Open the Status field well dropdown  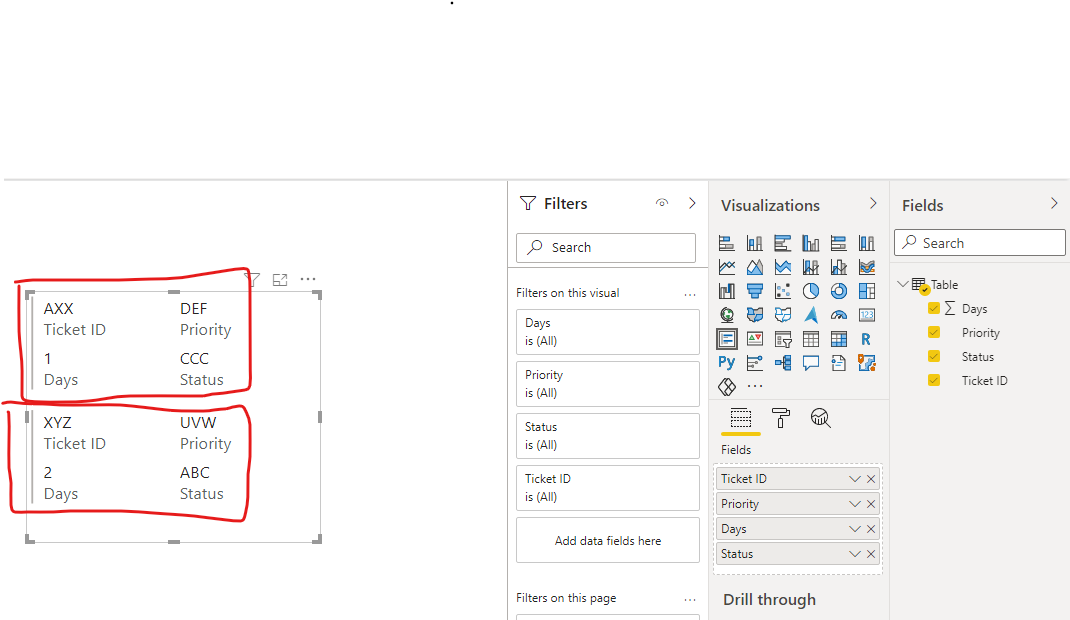854,554
